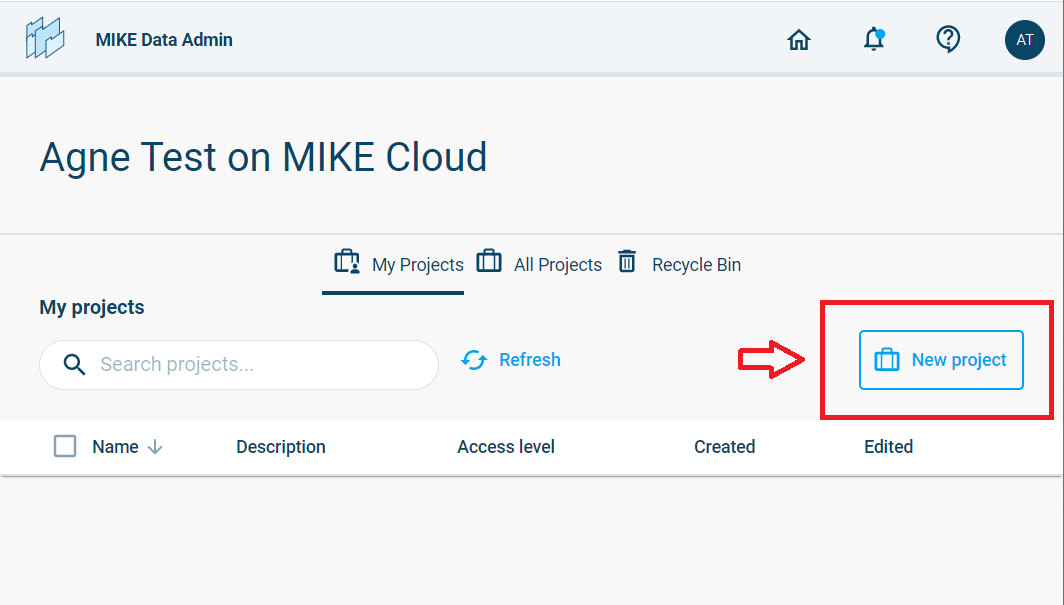Click the Refresh text link

[530, 360]
